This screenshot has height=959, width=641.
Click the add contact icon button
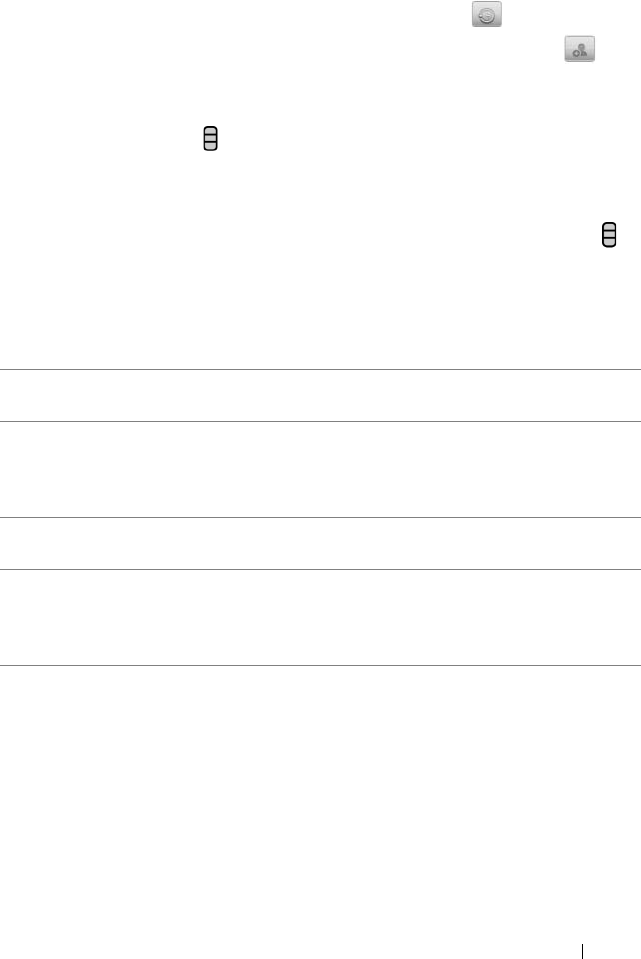[580, 51]
